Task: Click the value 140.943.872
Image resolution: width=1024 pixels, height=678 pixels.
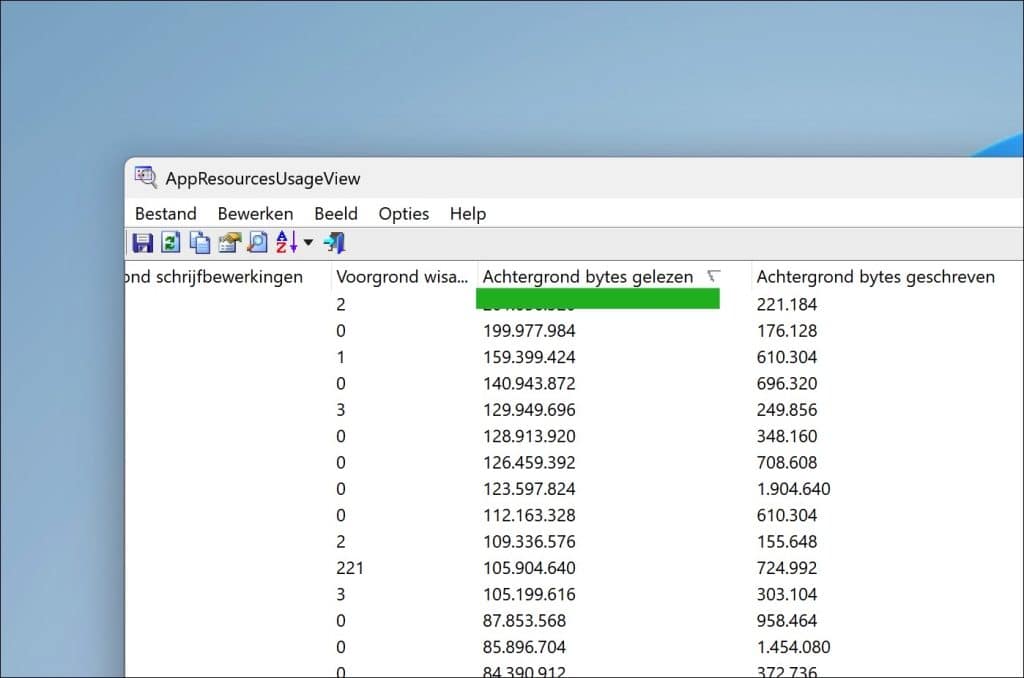Action: point(529,383)
